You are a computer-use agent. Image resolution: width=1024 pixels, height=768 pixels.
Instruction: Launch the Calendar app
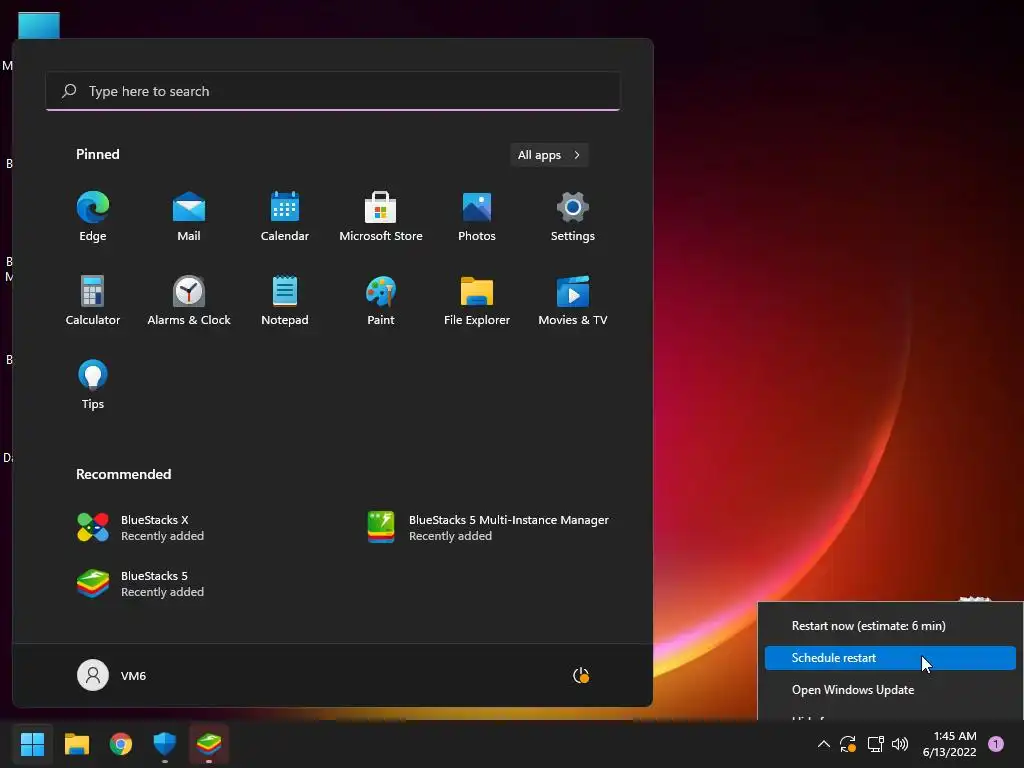pos(285,217)
